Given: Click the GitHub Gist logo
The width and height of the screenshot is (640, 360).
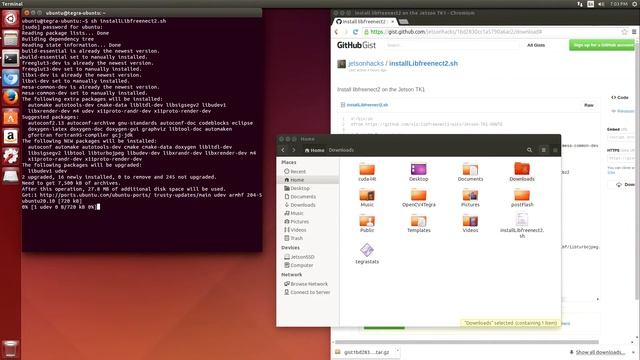Looking at the screenshot, I should (356, 45).
